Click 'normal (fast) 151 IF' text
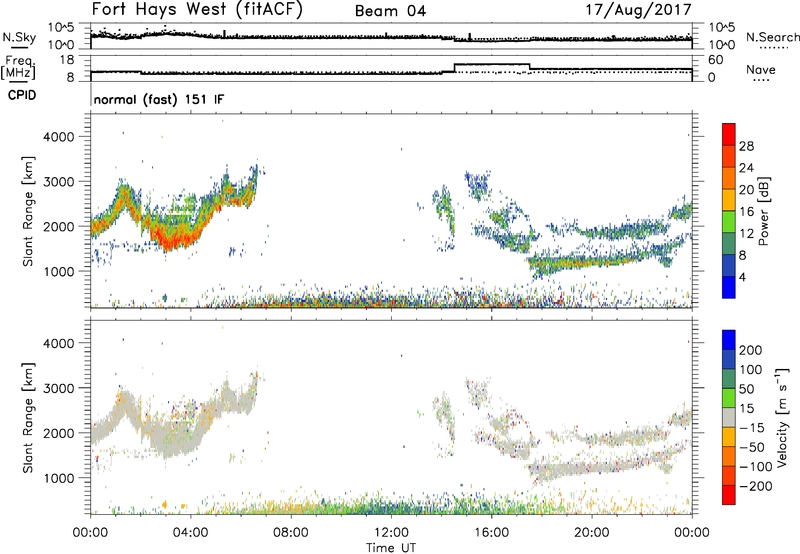 point(159,99)
